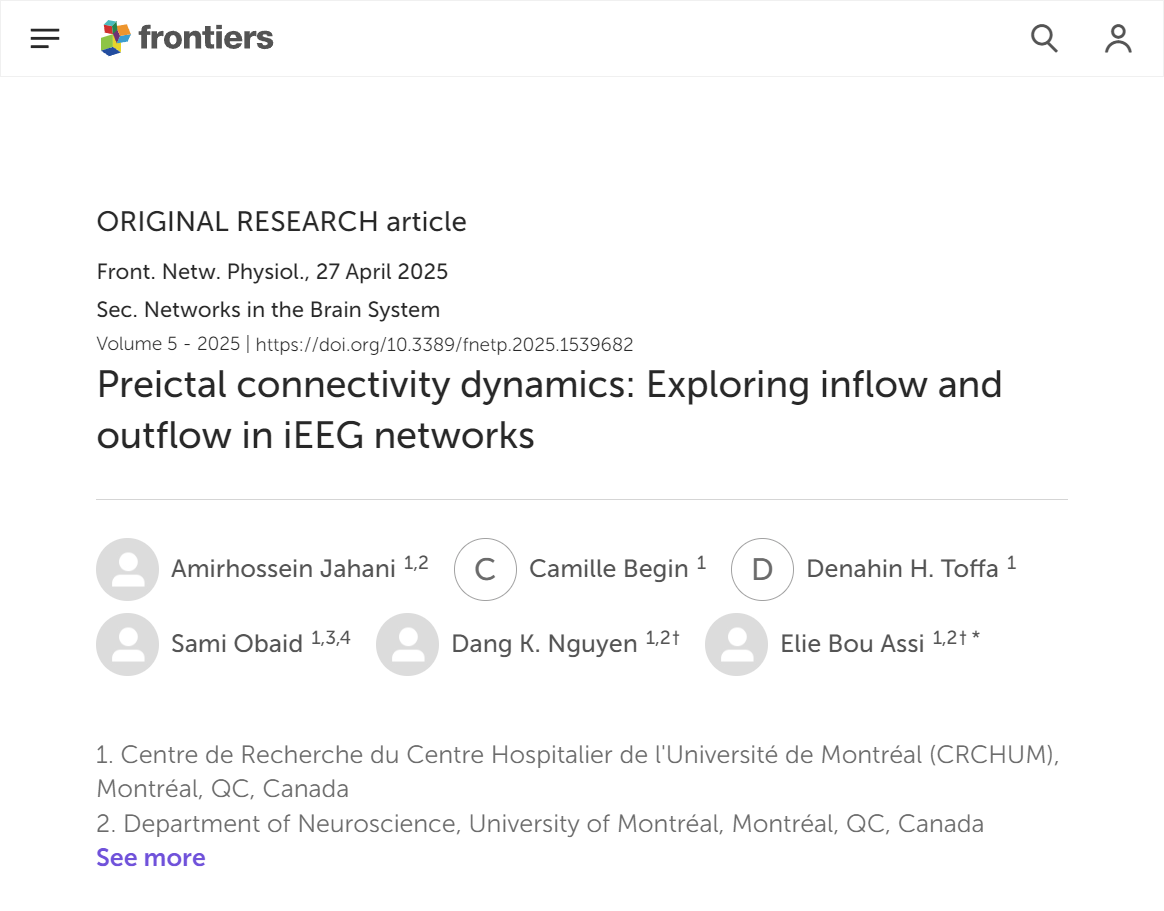The width and height of the screenshot is (1164, 911).
Task: Open the search magnifier icon
Action: [1044, 39]
